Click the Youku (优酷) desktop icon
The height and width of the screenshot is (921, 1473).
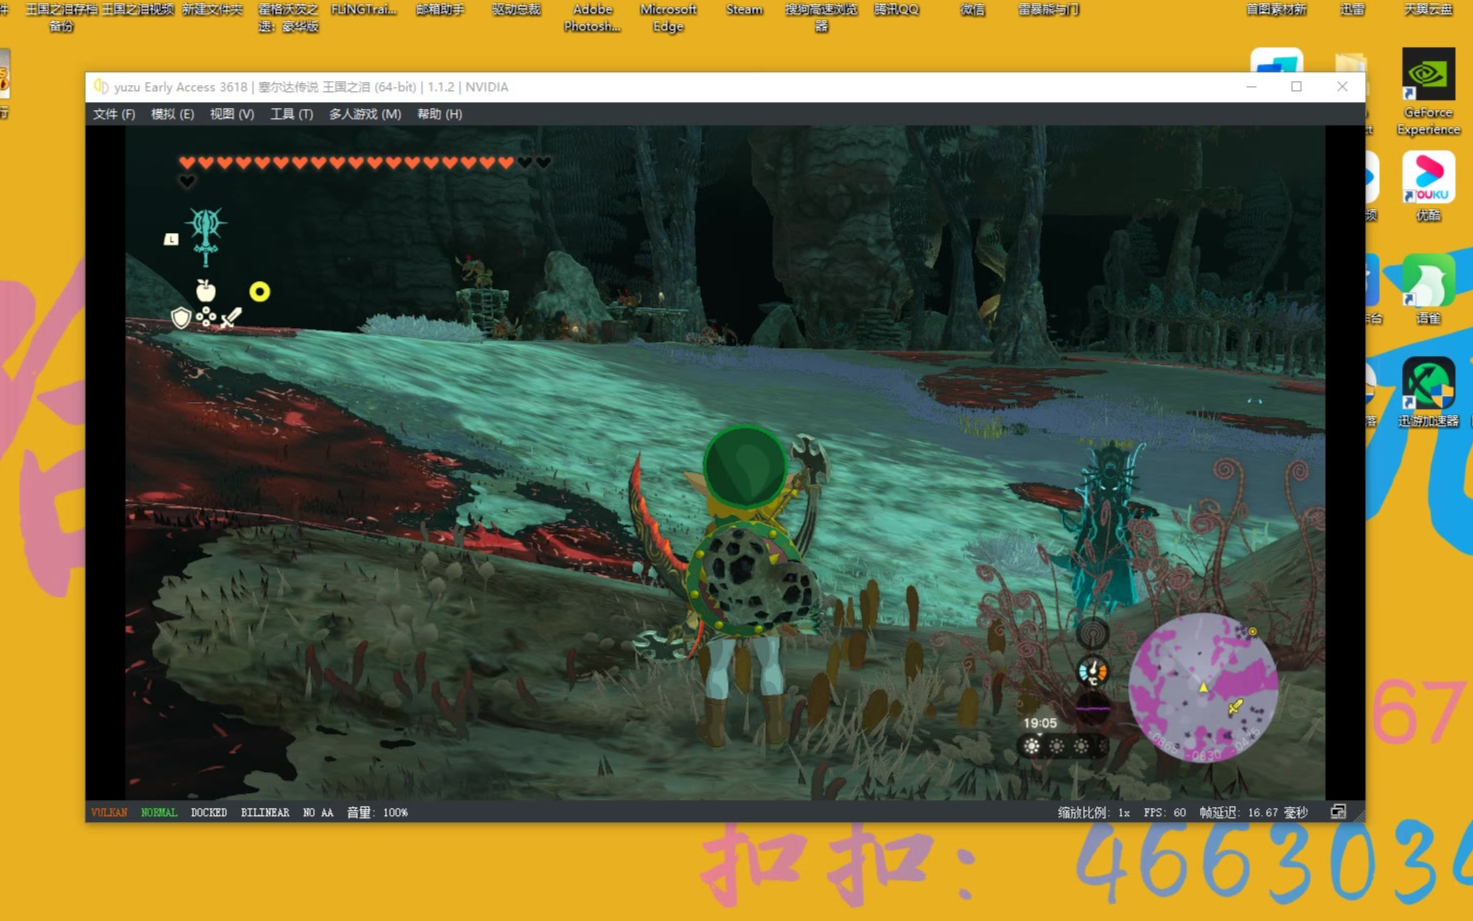1428,178
